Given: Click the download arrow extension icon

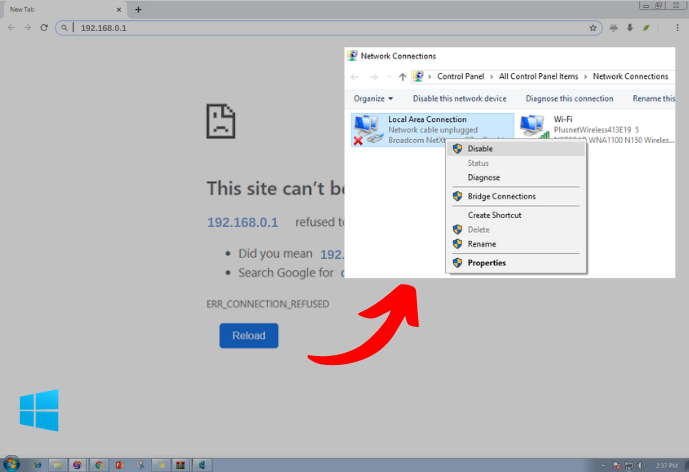Looking at the screenshot, I should tap(630, 28).
